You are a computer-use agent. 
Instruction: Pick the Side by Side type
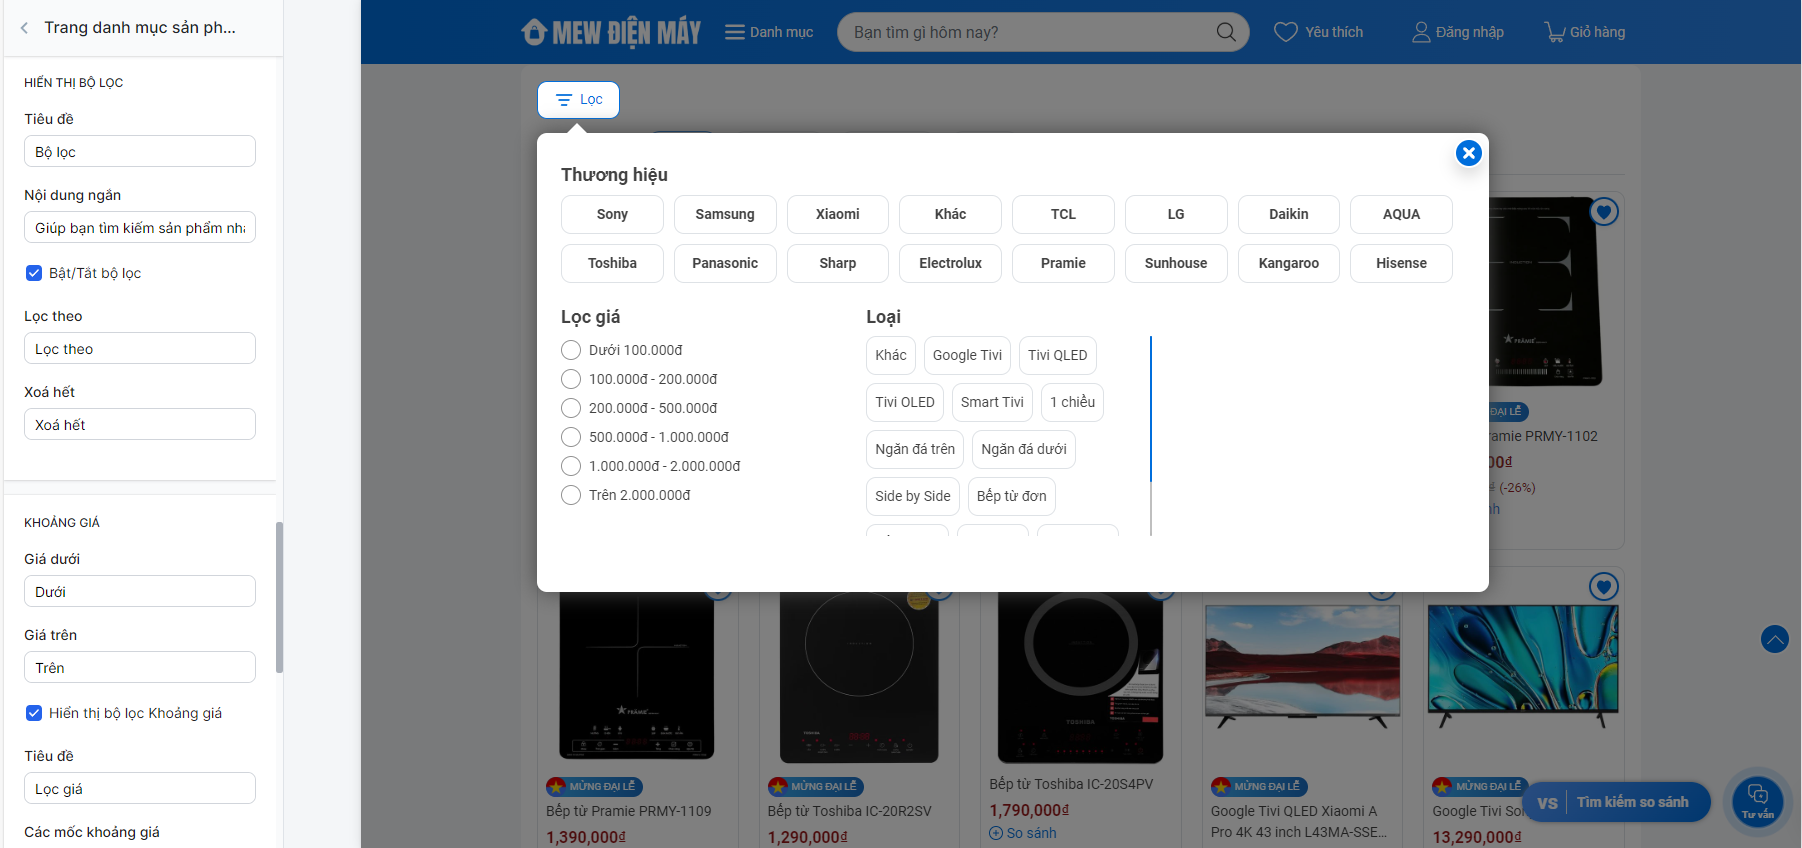click(913, 496)
